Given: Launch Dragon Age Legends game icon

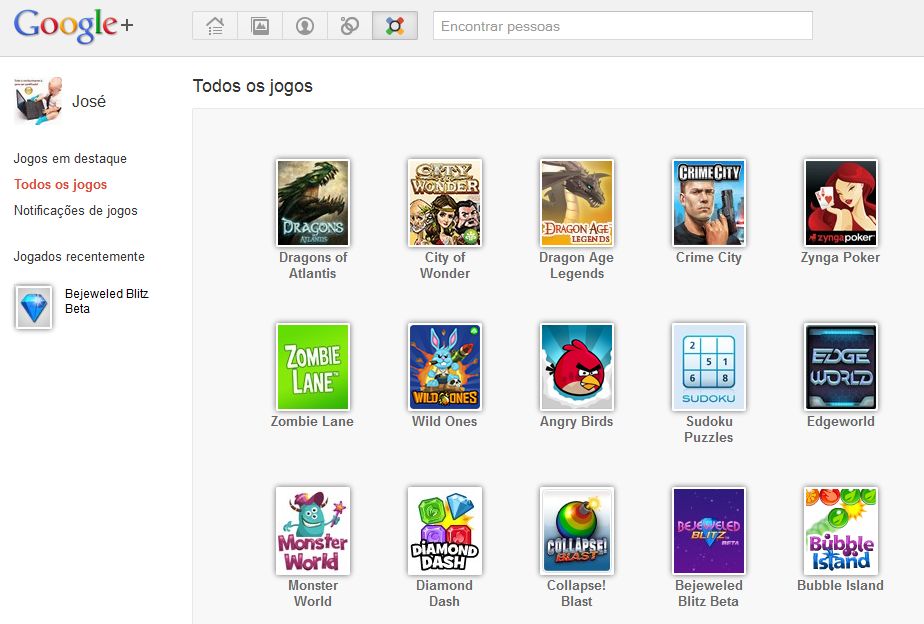Looking at the screenshot, I should (x=577, y=203).
